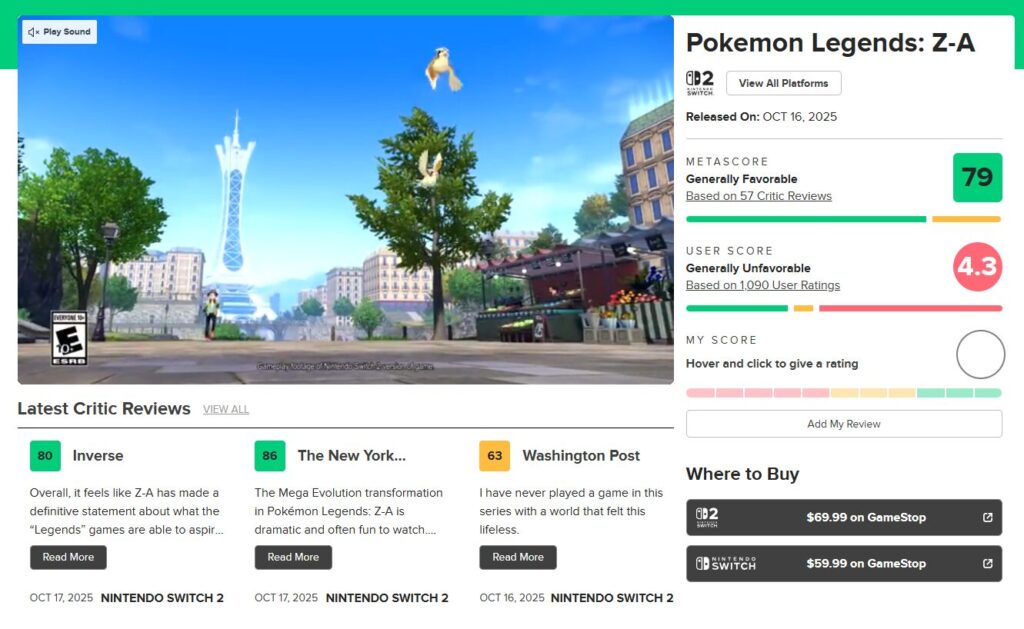Open Based on 1,090 User Ratings link
1024x629 pixels.
762,285
